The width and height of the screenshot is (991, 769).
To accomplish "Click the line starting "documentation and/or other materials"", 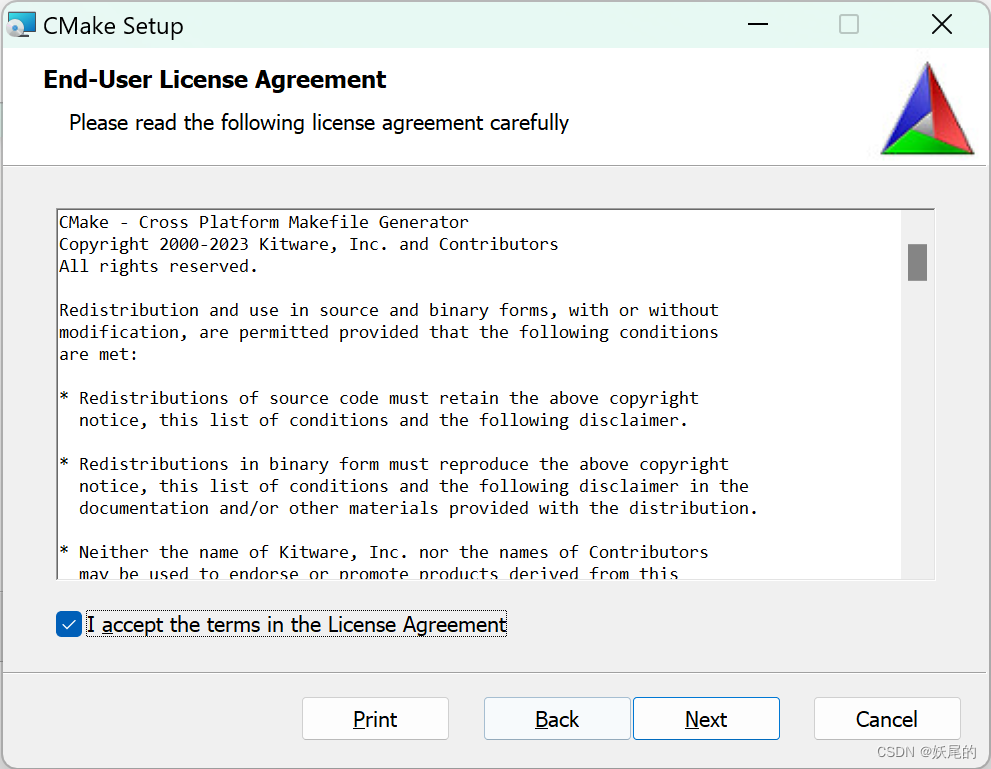I will pyautogui.click(x=418, y=508).
